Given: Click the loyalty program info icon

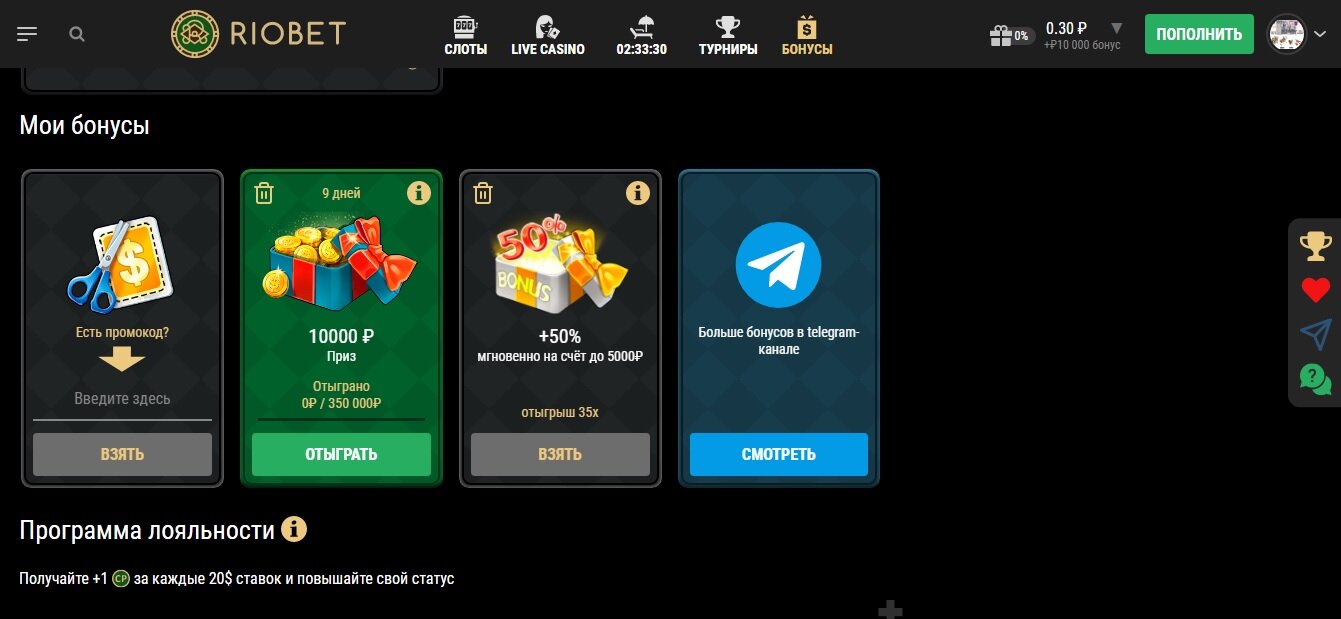Looking at the screenshot, I should point(293,529).
